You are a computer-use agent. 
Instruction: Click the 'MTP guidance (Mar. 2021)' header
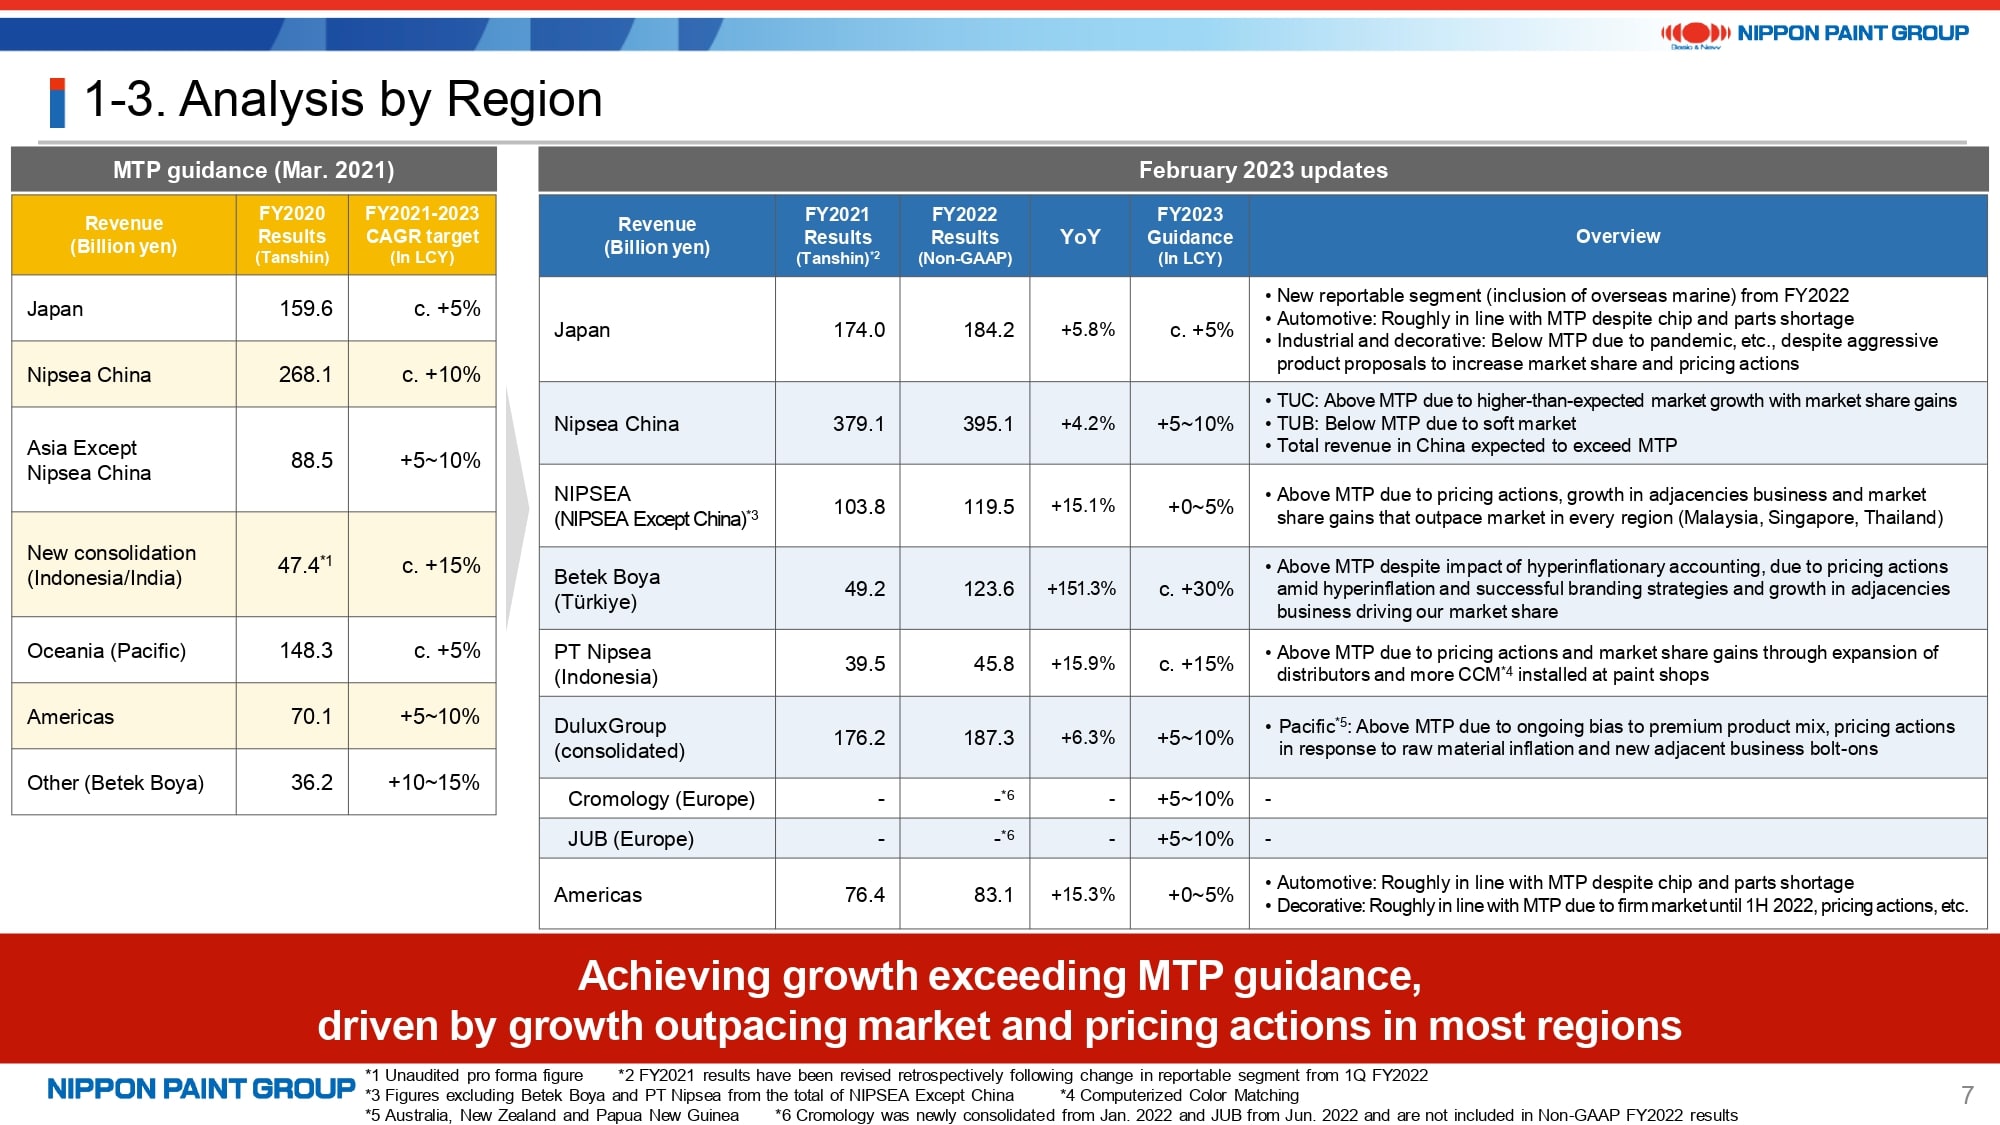254,170
